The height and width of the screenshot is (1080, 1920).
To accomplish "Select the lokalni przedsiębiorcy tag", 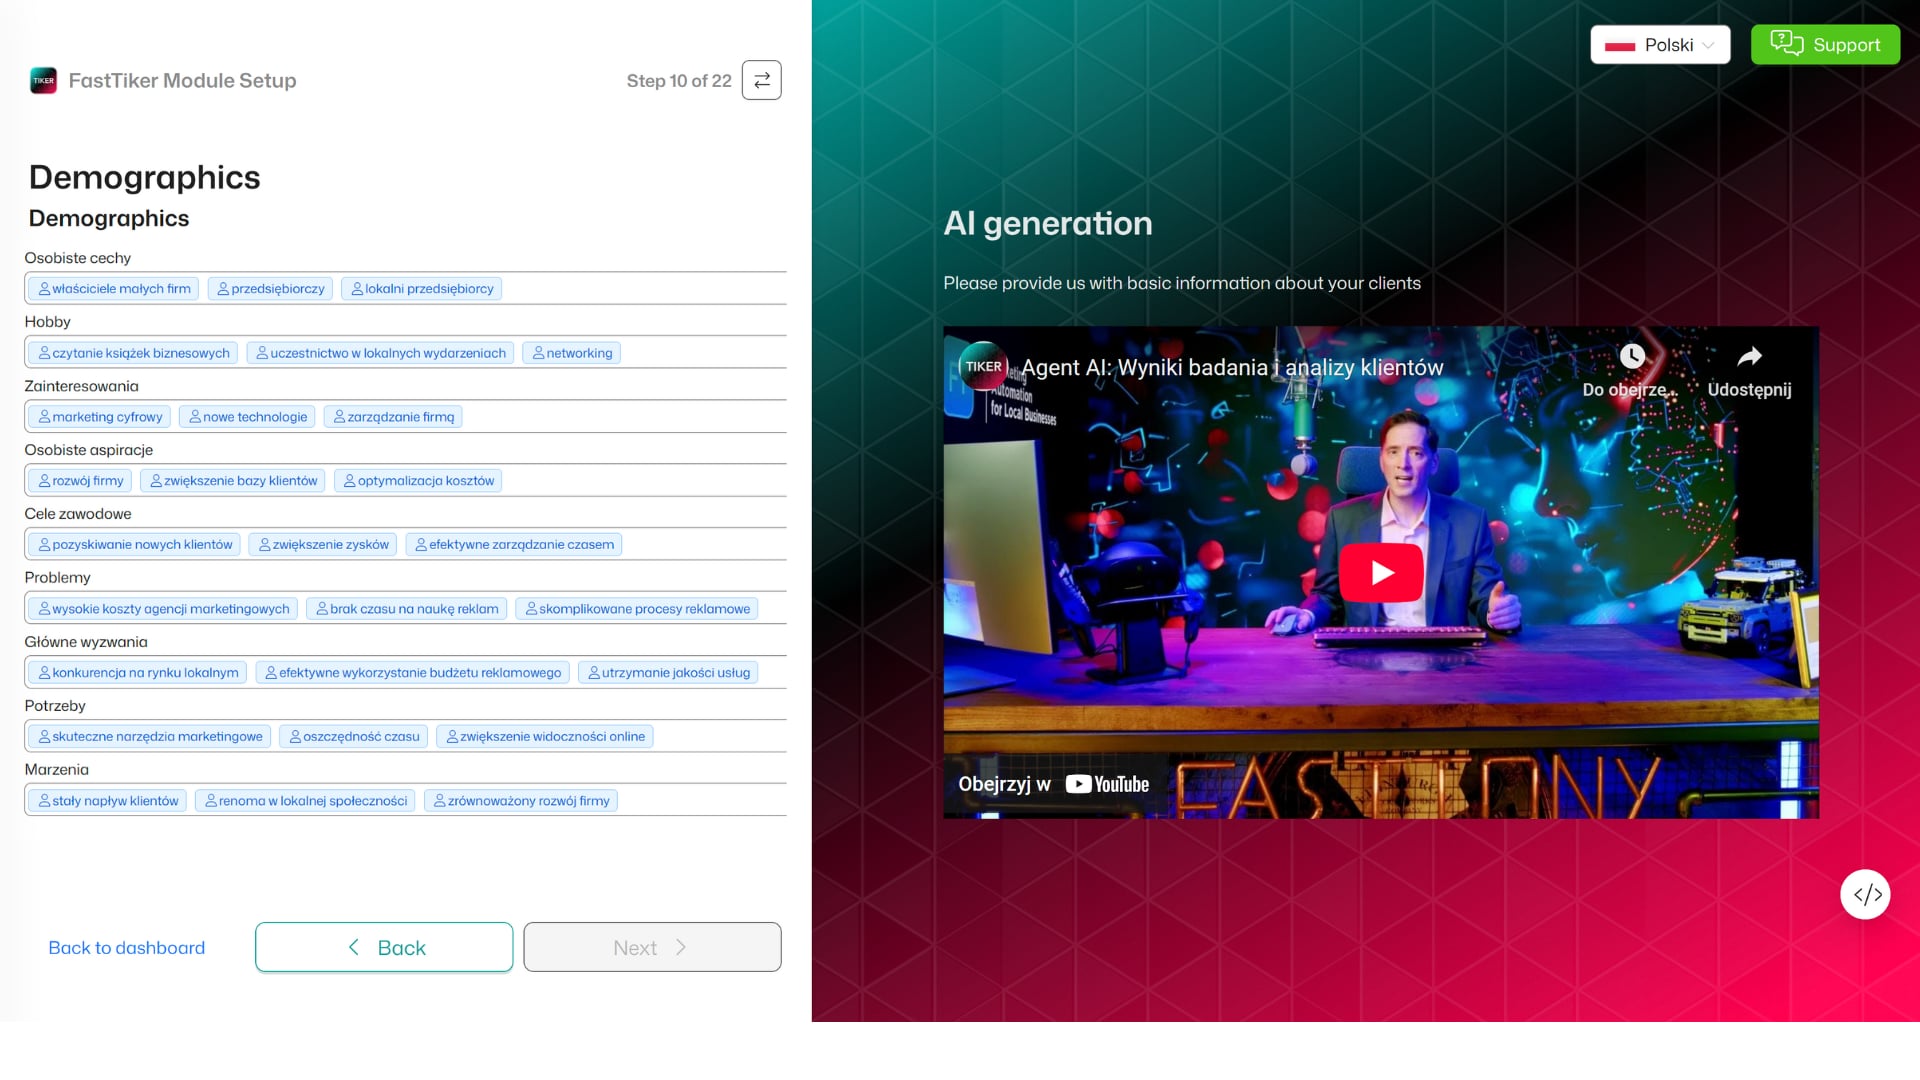I will [422, 289].
